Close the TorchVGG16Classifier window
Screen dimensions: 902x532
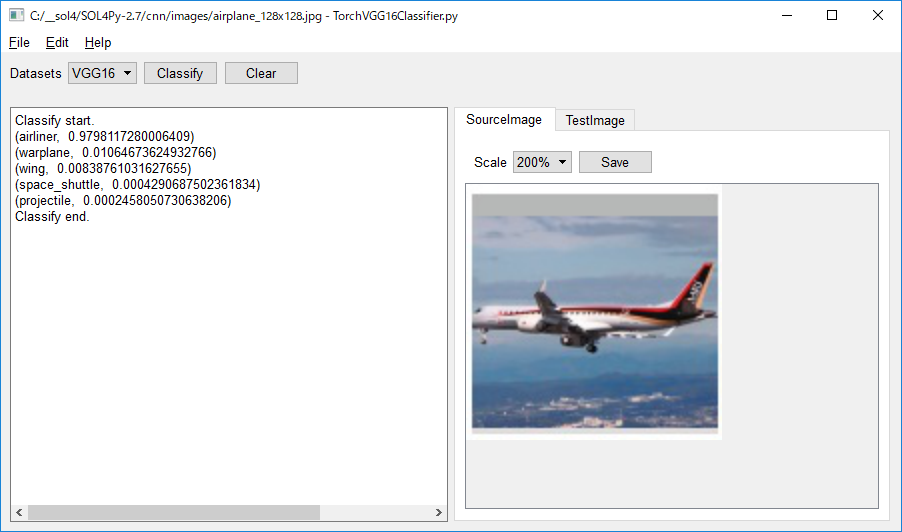[x=877, y=16]
